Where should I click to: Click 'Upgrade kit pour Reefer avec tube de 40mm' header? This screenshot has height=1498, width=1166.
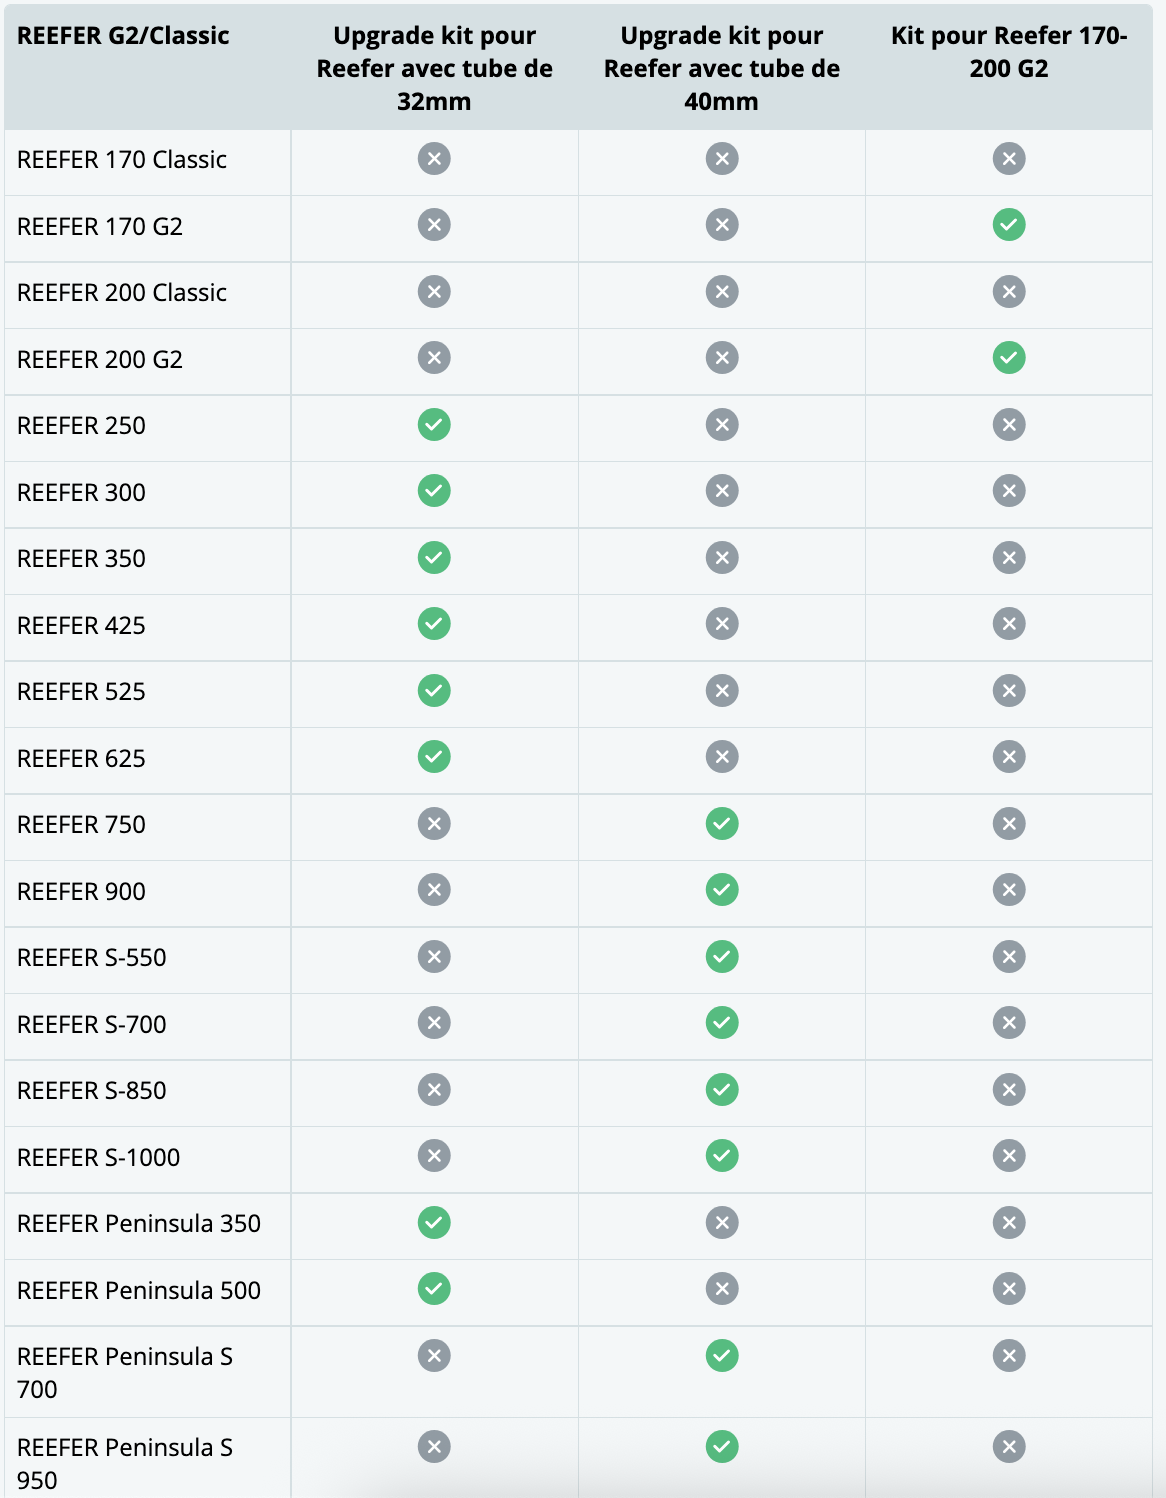click(721, 68)
